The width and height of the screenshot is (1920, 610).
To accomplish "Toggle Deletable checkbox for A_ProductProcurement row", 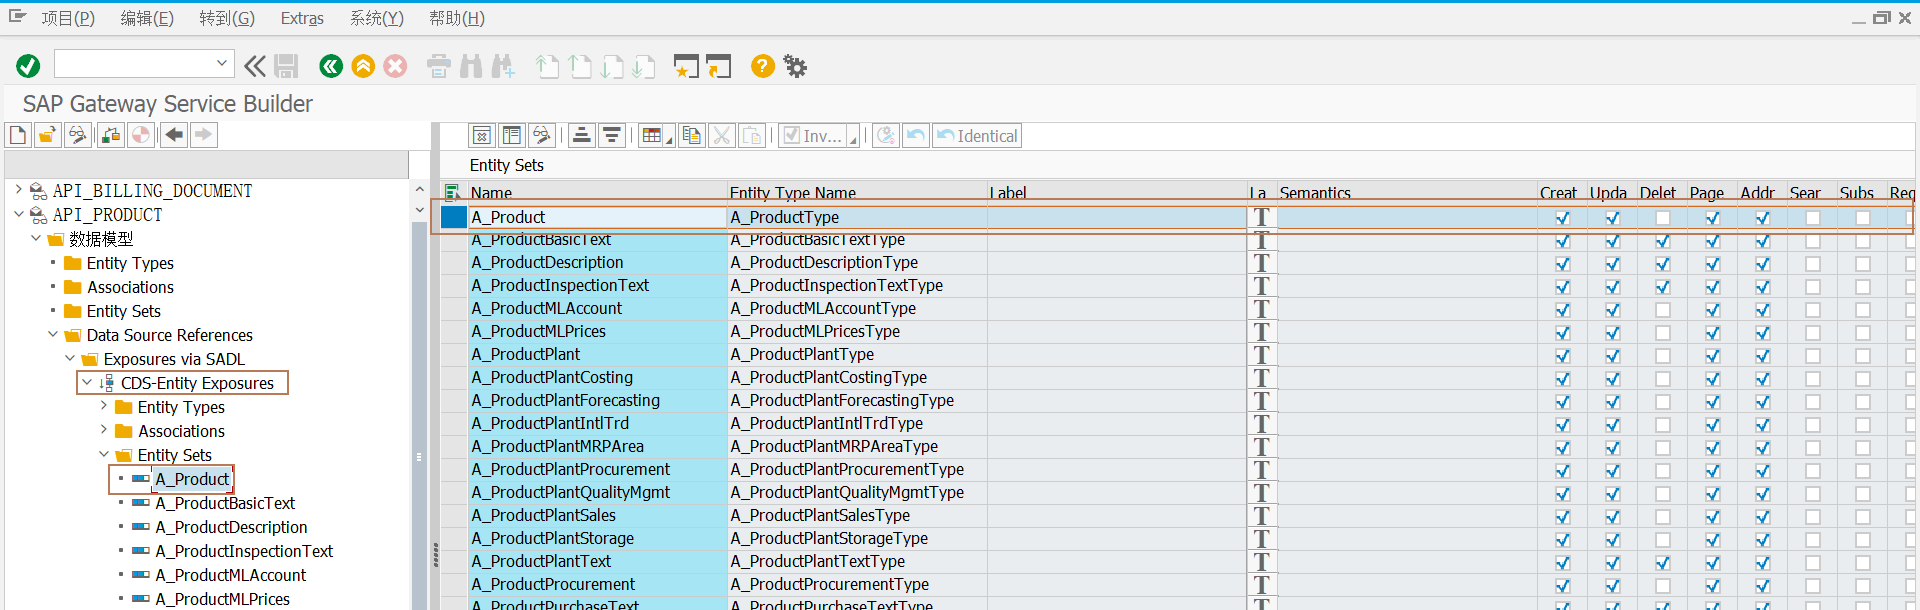I will [x=1663, y=586].
